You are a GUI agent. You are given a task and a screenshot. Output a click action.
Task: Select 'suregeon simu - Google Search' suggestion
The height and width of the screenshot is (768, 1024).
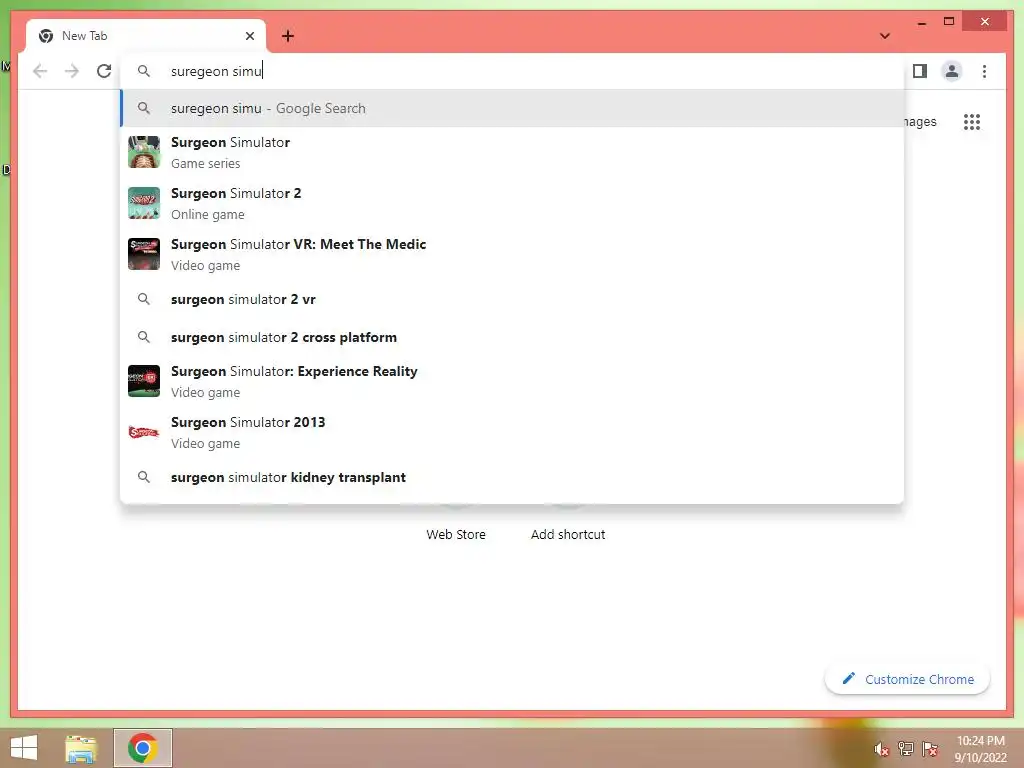click(x=513, y=108)
